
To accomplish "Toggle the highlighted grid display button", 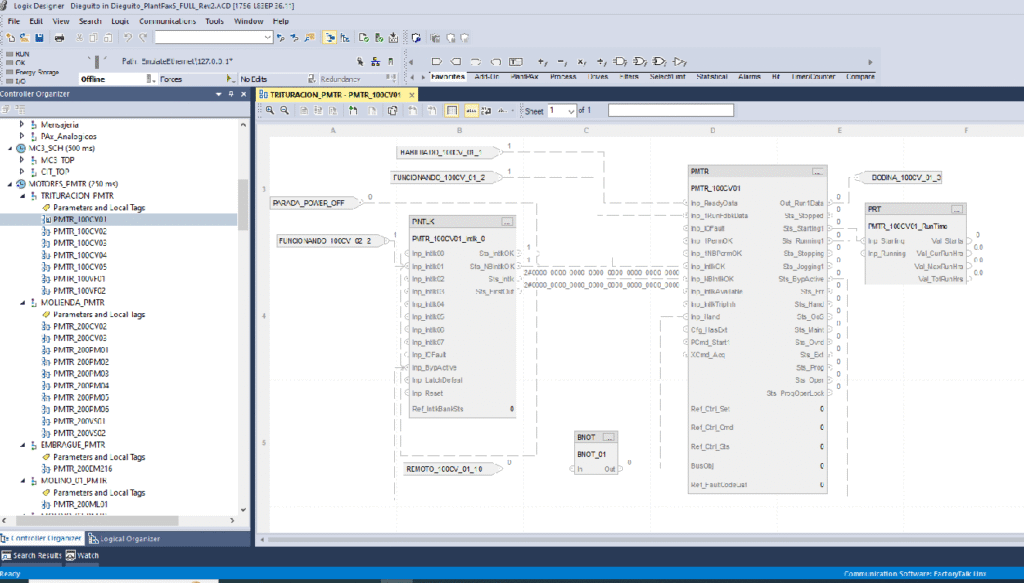I will click(x=452, y=111).
